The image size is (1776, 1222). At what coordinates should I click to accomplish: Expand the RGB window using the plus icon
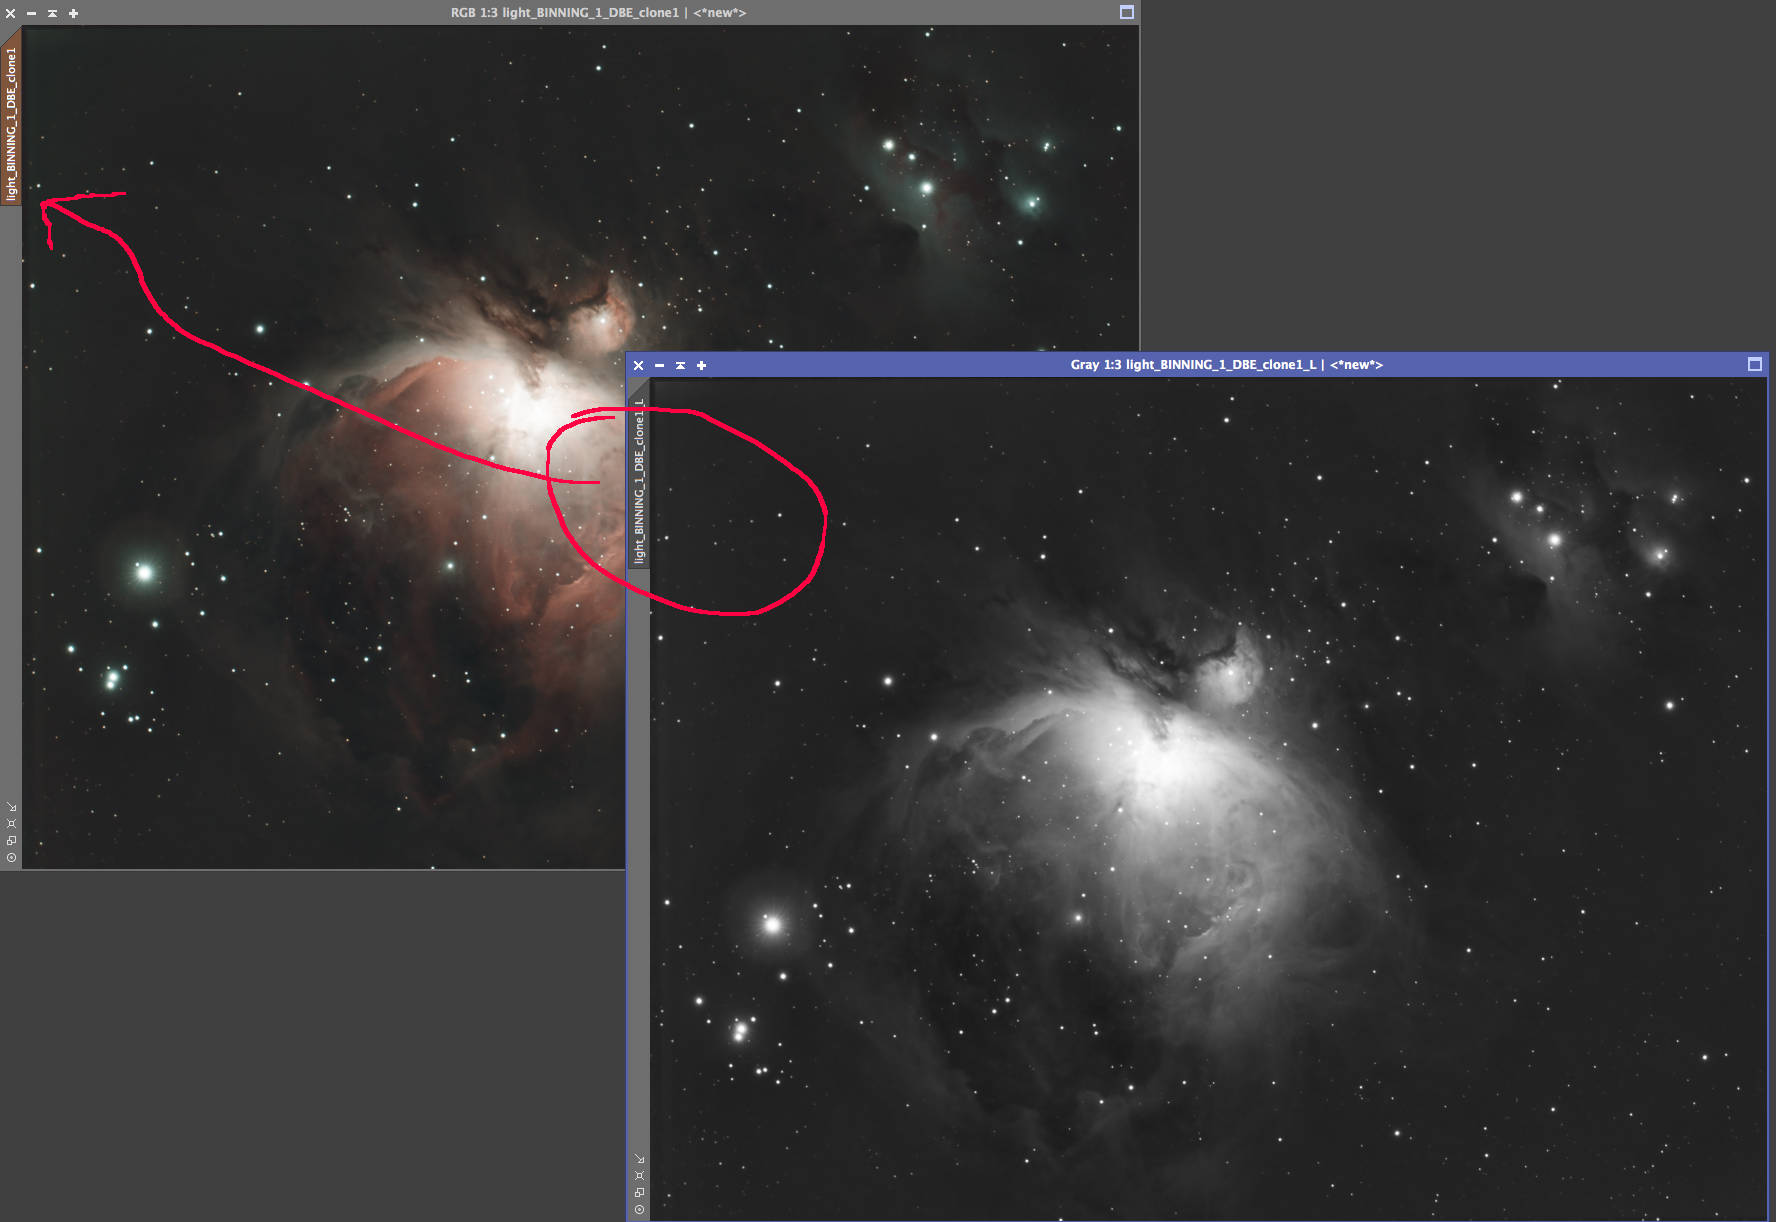(x=73, y=13)
